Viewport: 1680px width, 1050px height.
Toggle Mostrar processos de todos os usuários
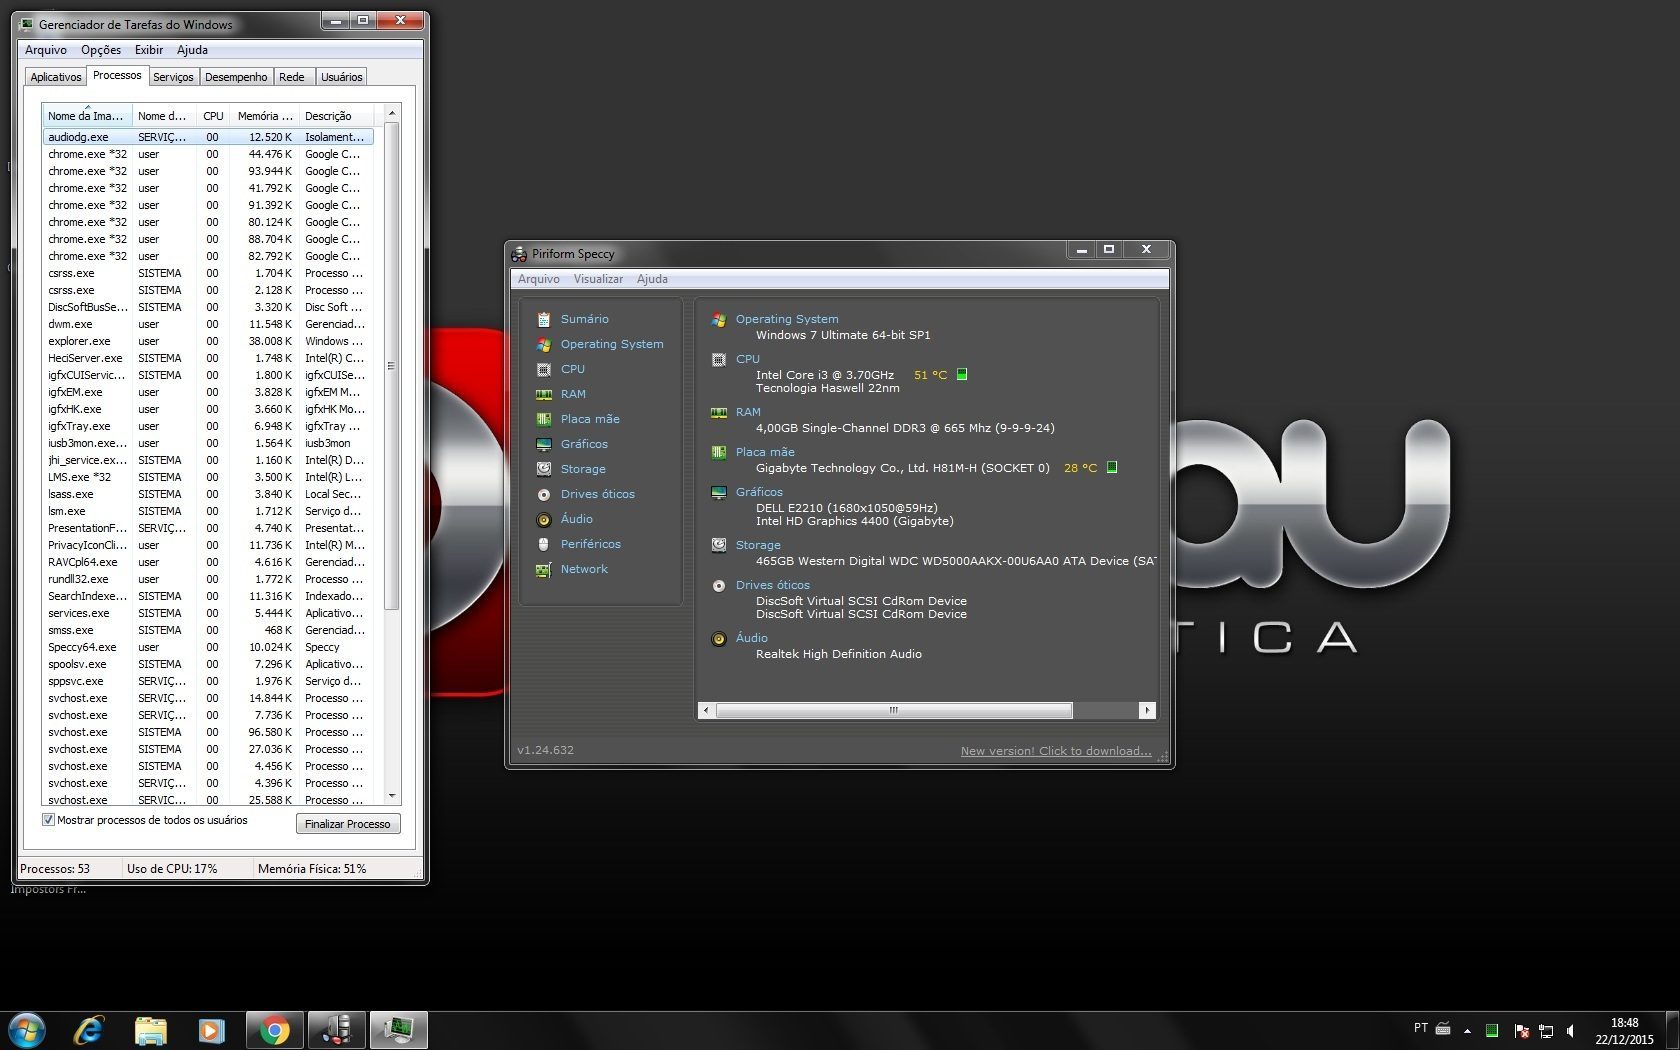pyautogui.click(x=48, y=820)
